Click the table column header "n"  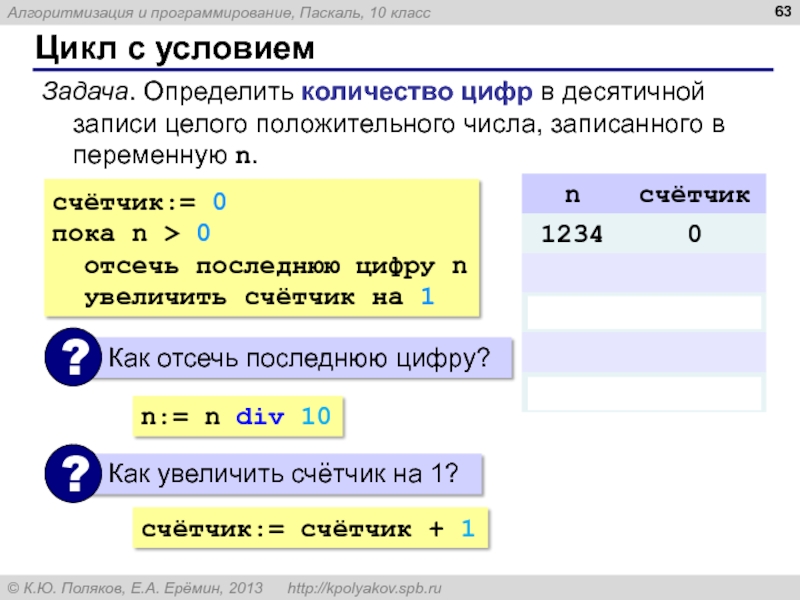pos(572,194)
